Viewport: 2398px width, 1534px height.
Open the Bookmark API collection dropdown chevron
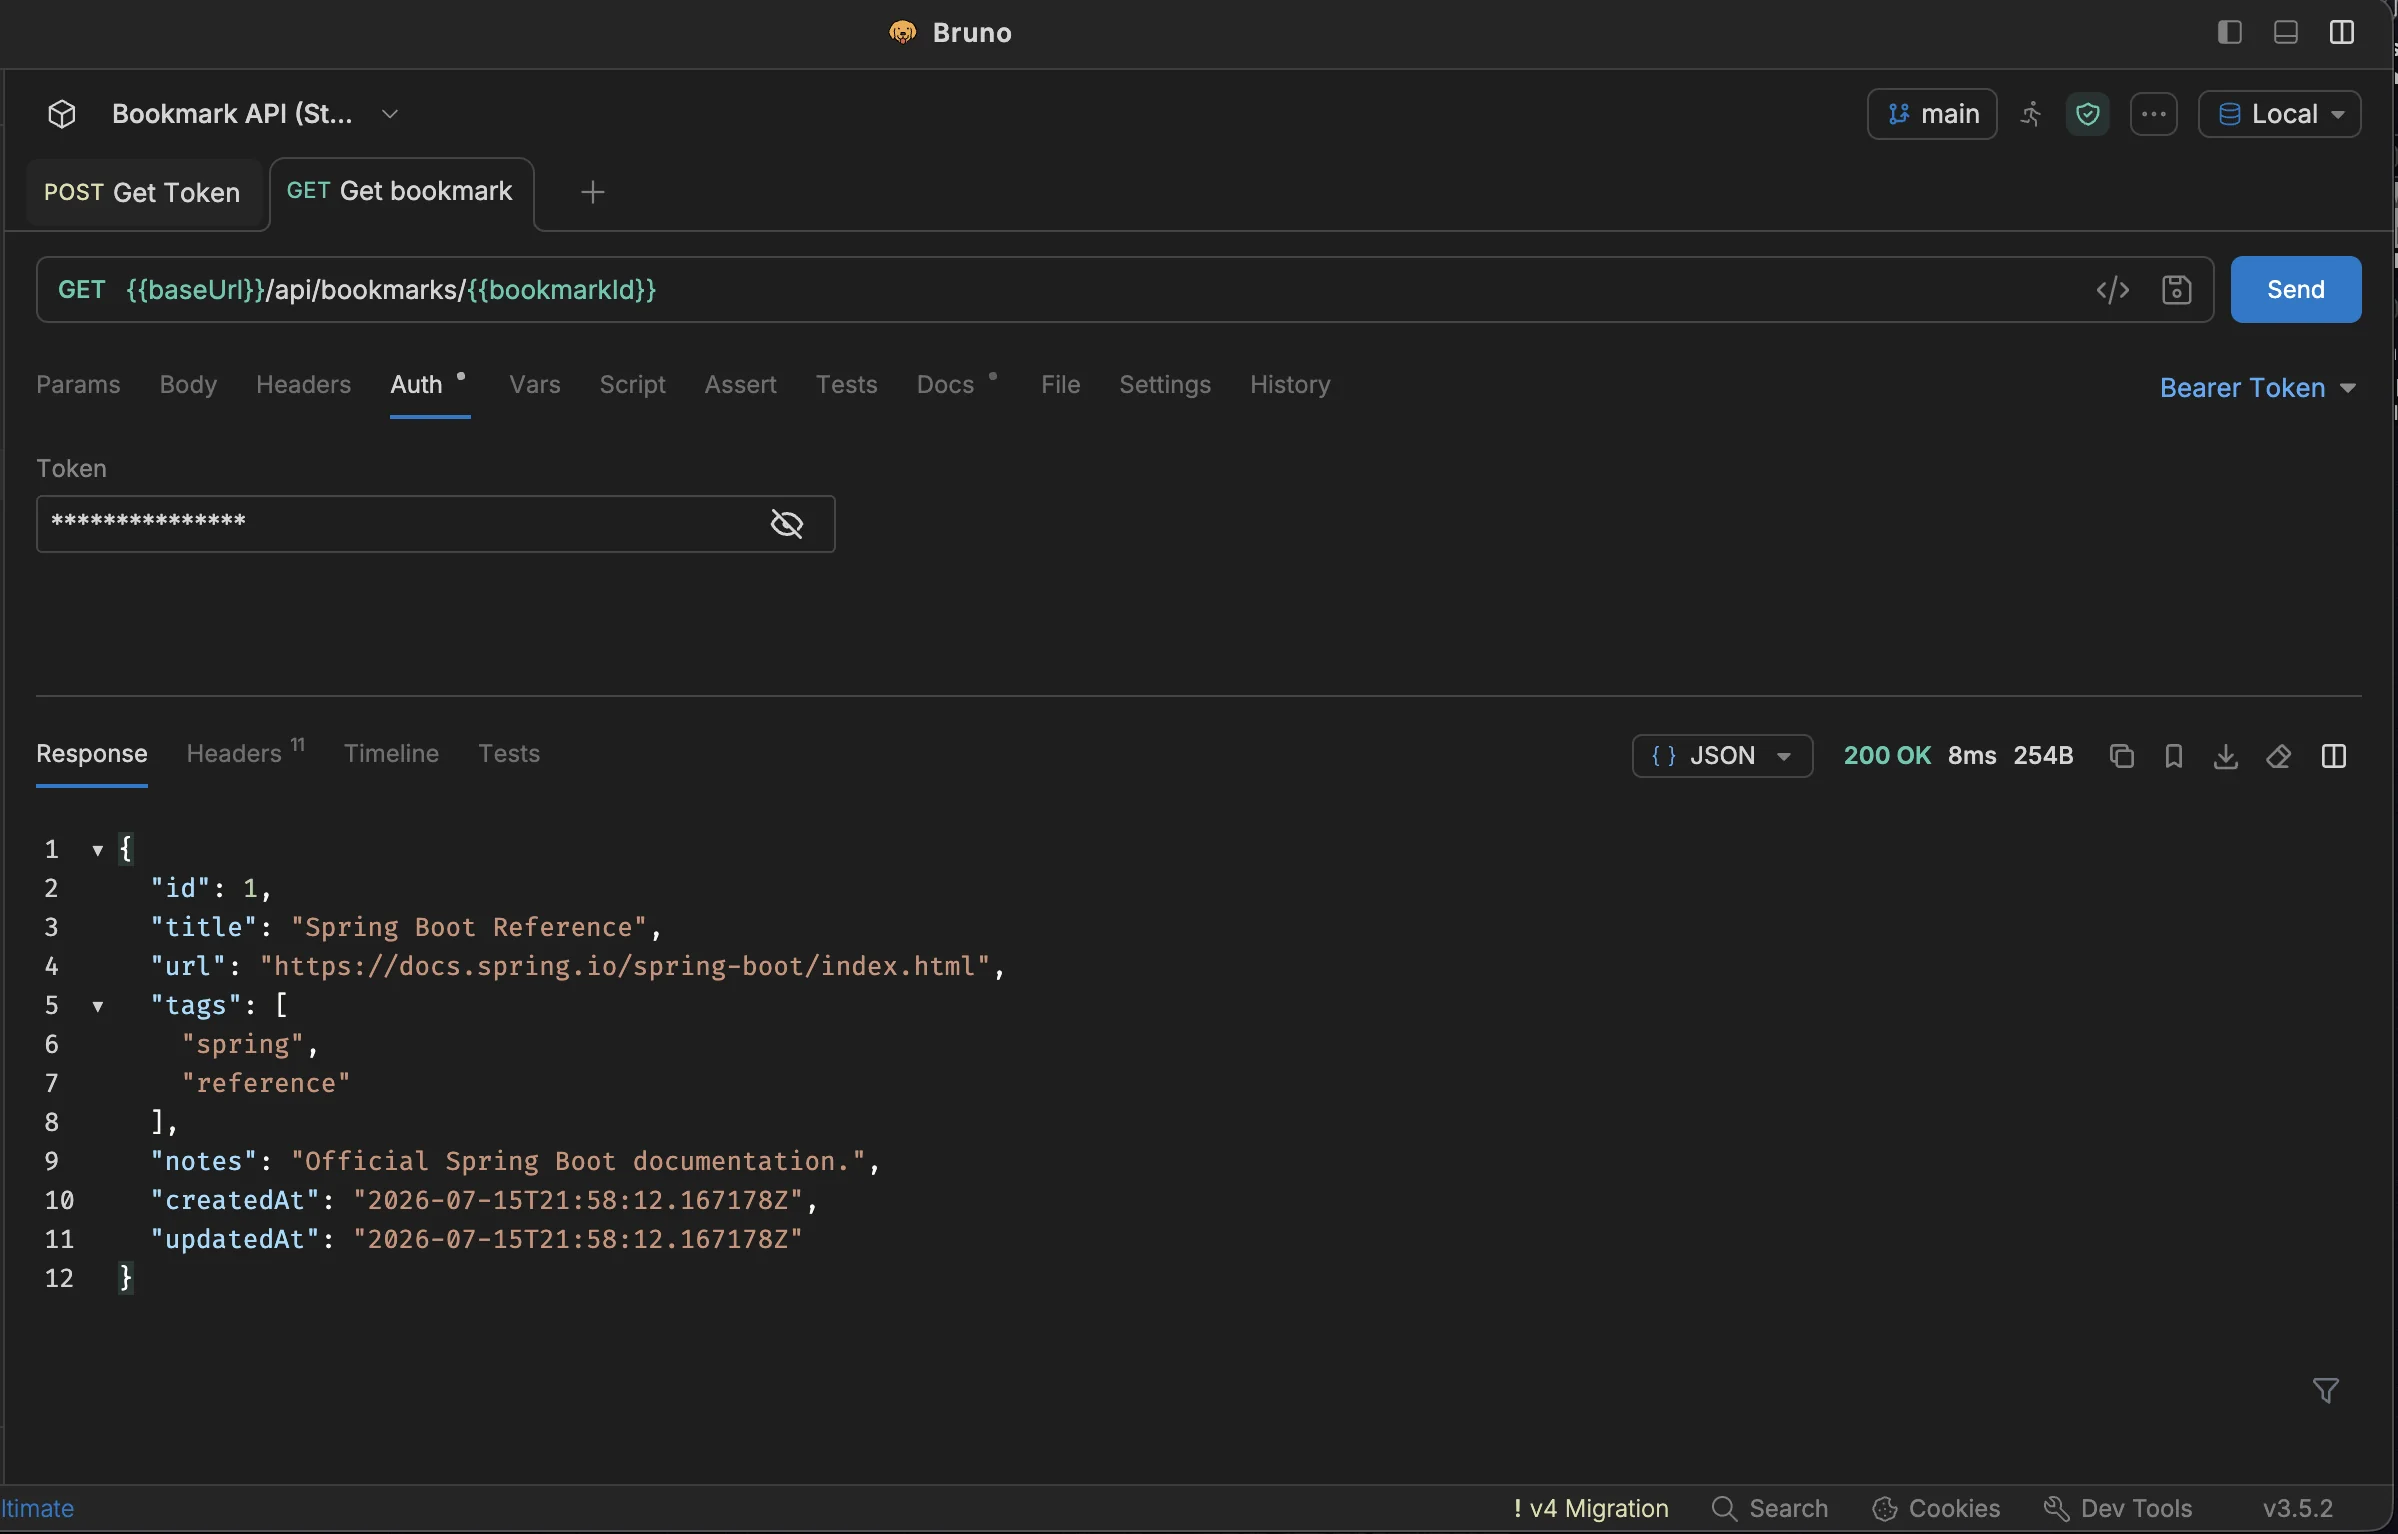(x=390, y=114)
